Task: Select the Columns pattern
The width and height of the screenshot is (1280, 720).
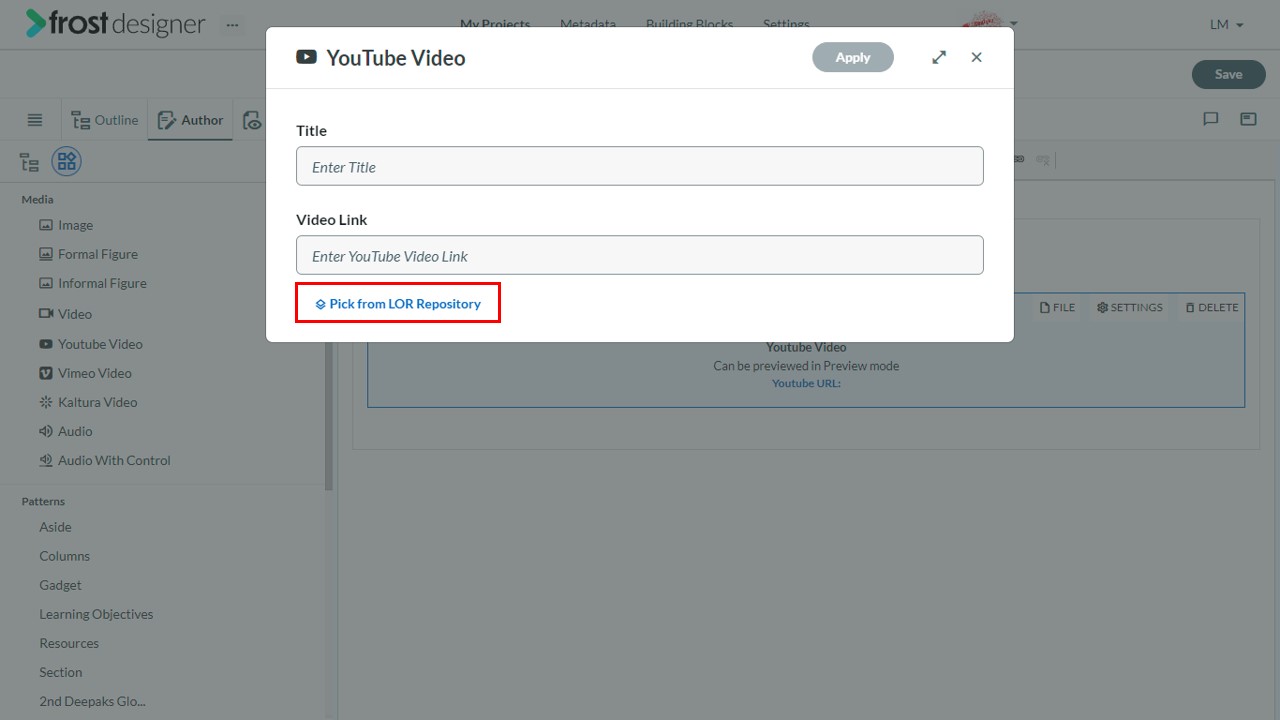Action: [x=64, y=556]
